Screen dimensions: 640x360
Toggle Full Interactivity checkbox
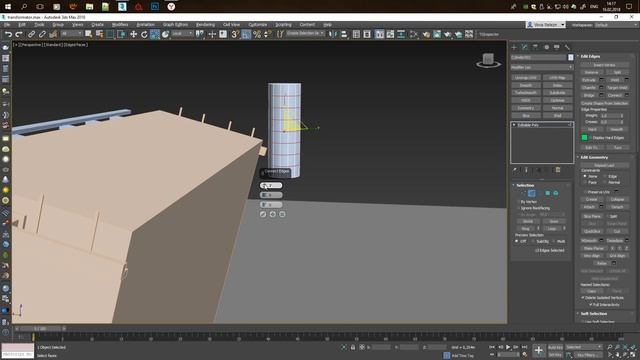pos(590,304)
